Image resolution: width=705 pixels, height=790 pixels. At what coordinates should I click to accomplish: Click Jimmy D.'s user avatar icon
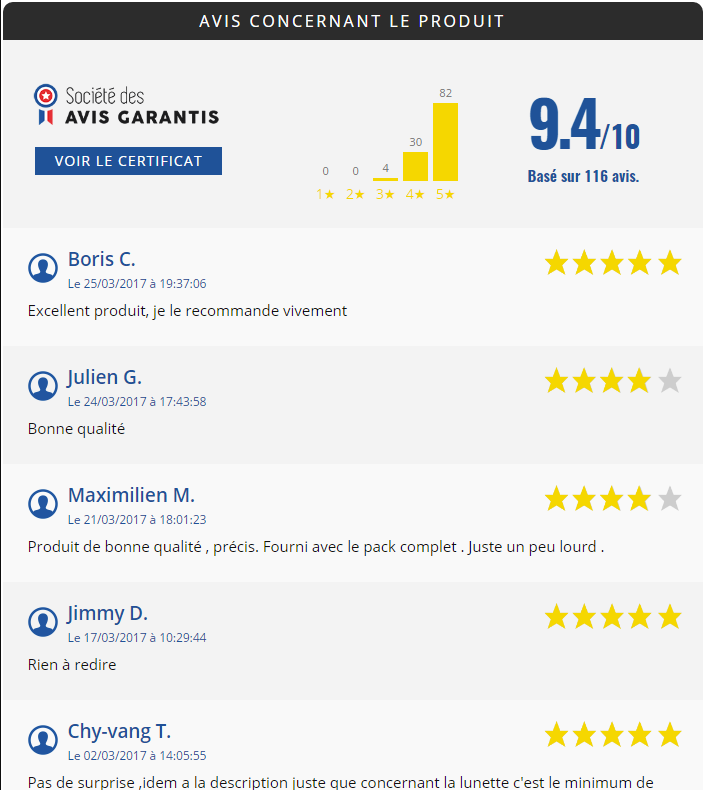(x=43, y=622)
